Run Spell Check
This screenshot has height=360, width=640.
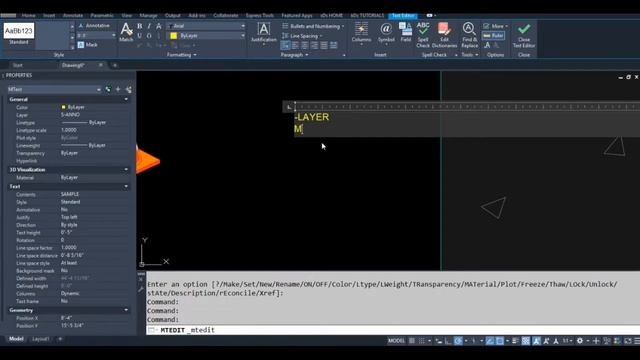423,35
